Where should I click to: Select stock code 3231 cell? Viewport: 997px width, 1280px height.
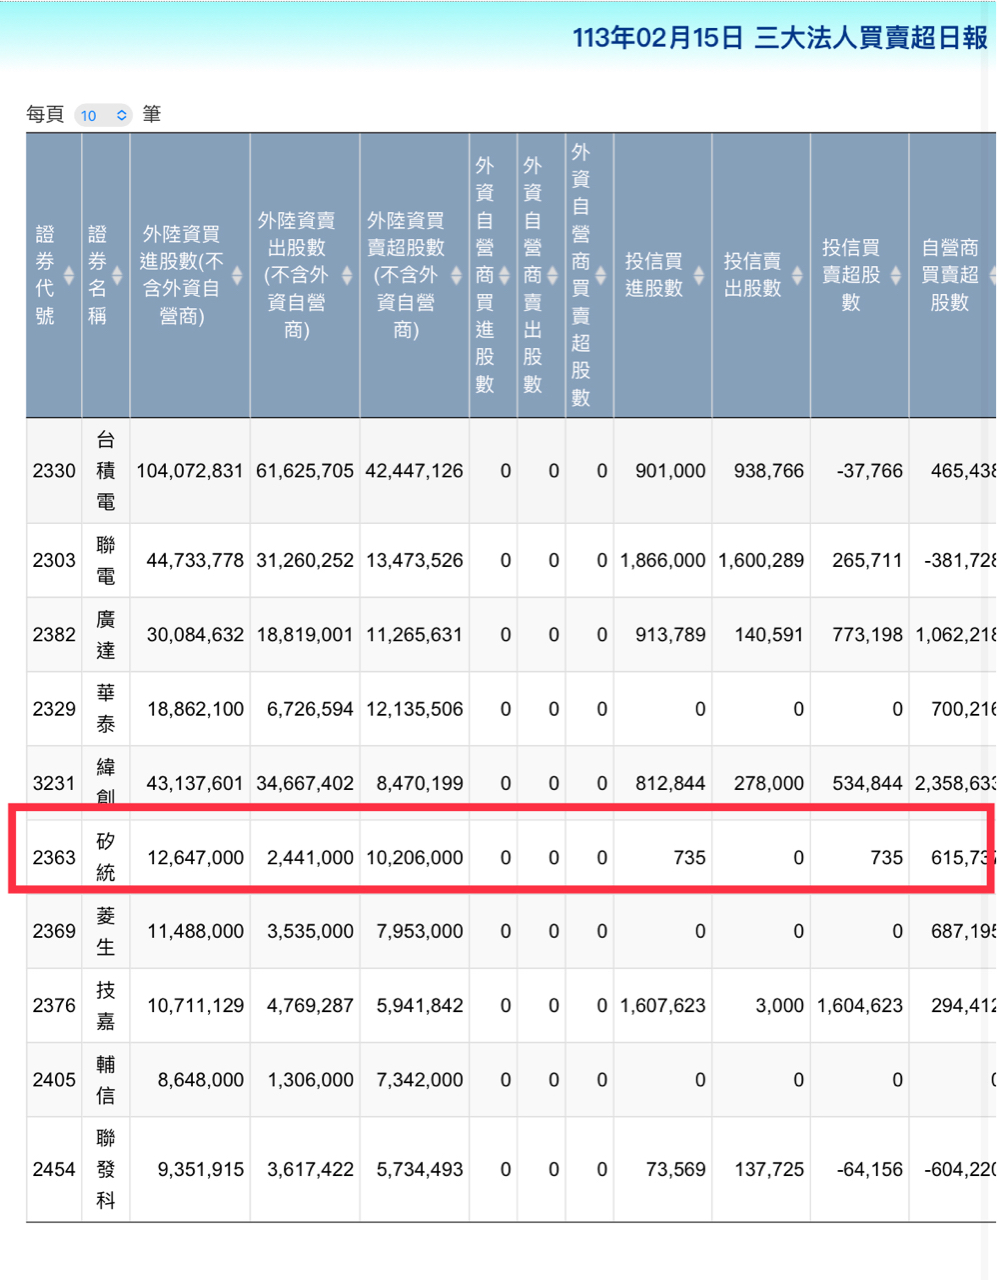54,783
